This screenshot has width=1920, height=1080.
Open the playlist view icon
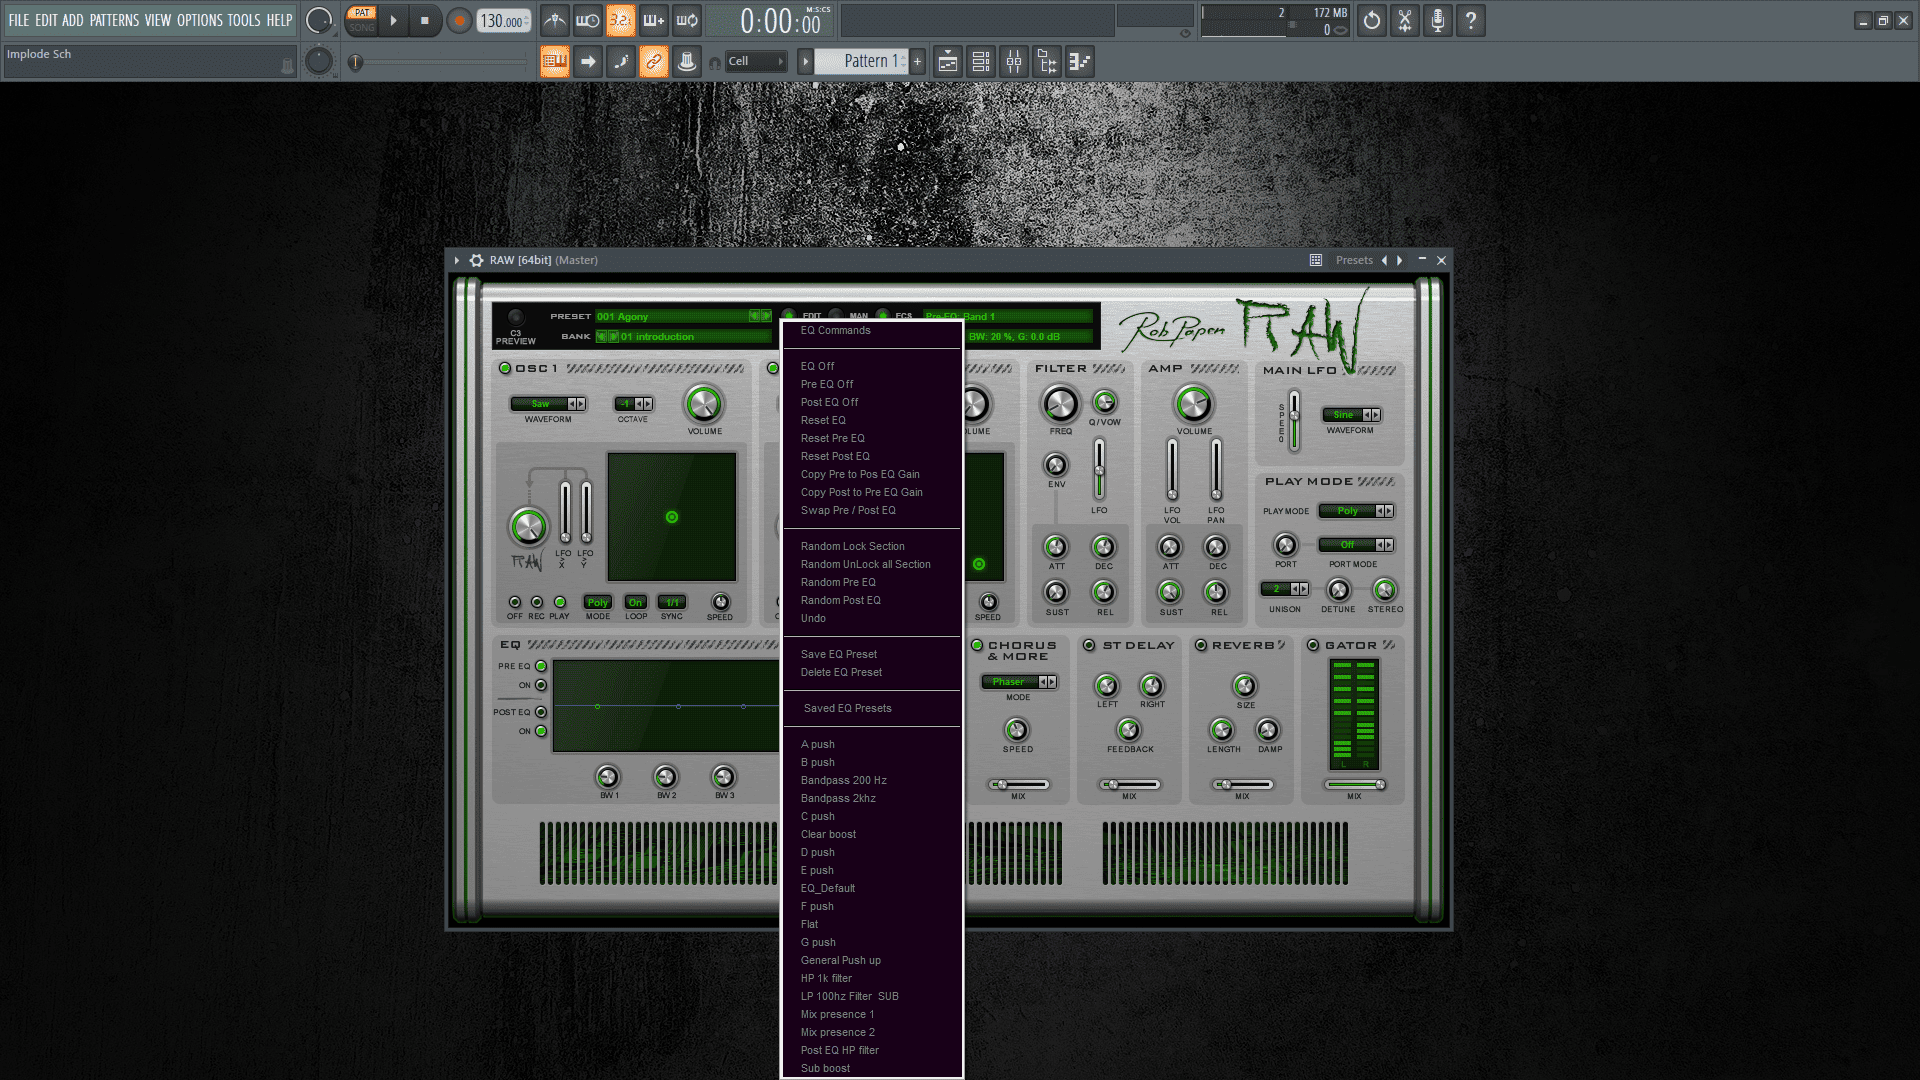click(x=948, y=62)
